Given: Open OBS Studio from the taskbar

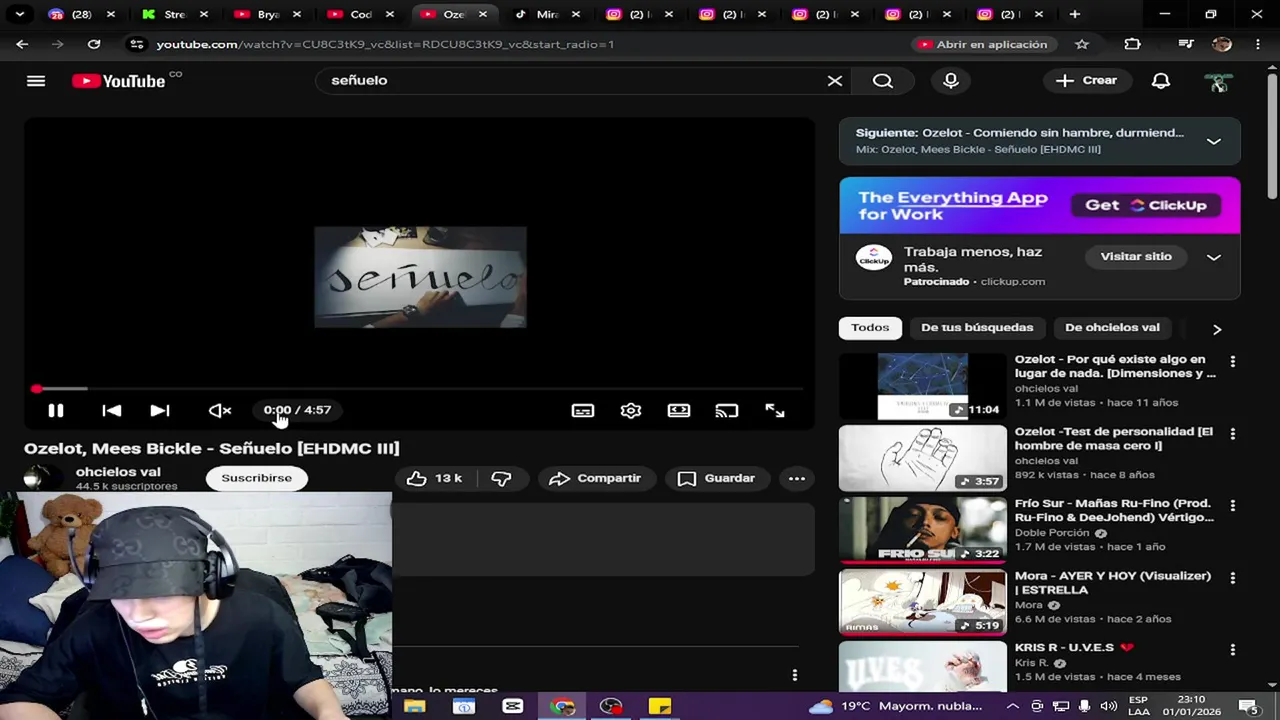Looking at the screenshot, I should [611, 707].
